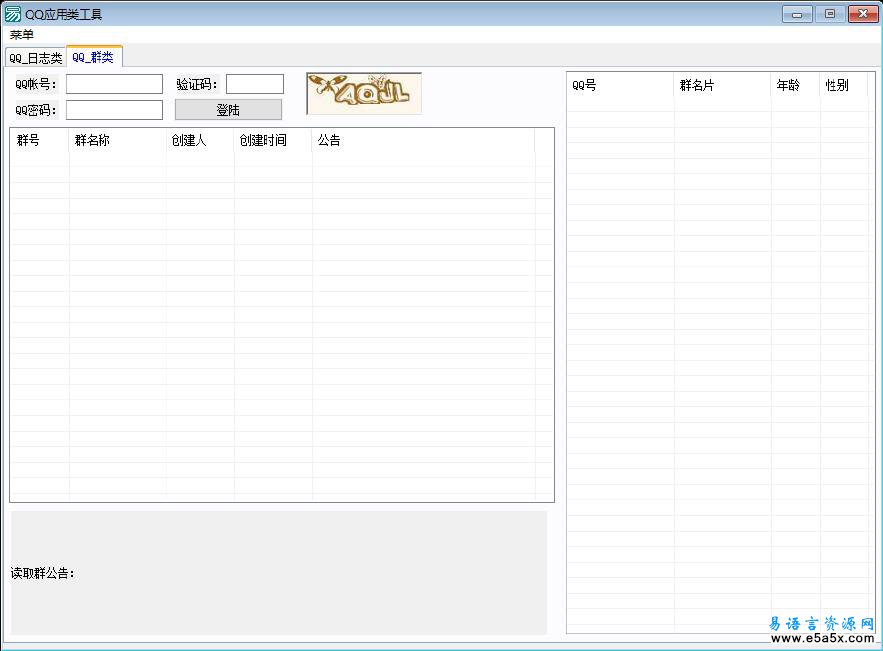Click the QQ应用类工具 title bar app icon
The height and width of the screenshot is (651, 883).
tap(12, 14)
